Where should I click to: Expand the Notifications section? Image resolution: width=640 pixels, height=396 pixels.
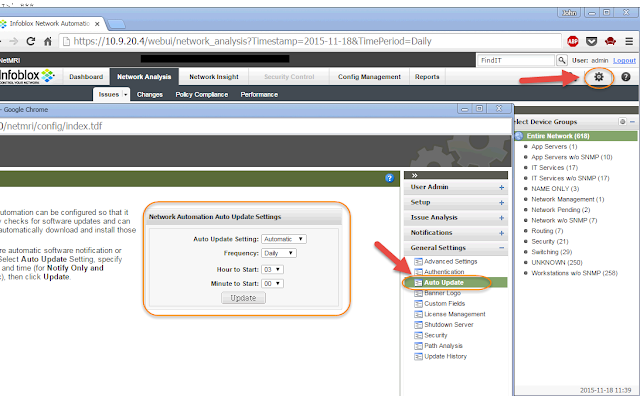[x=501, y=233]
